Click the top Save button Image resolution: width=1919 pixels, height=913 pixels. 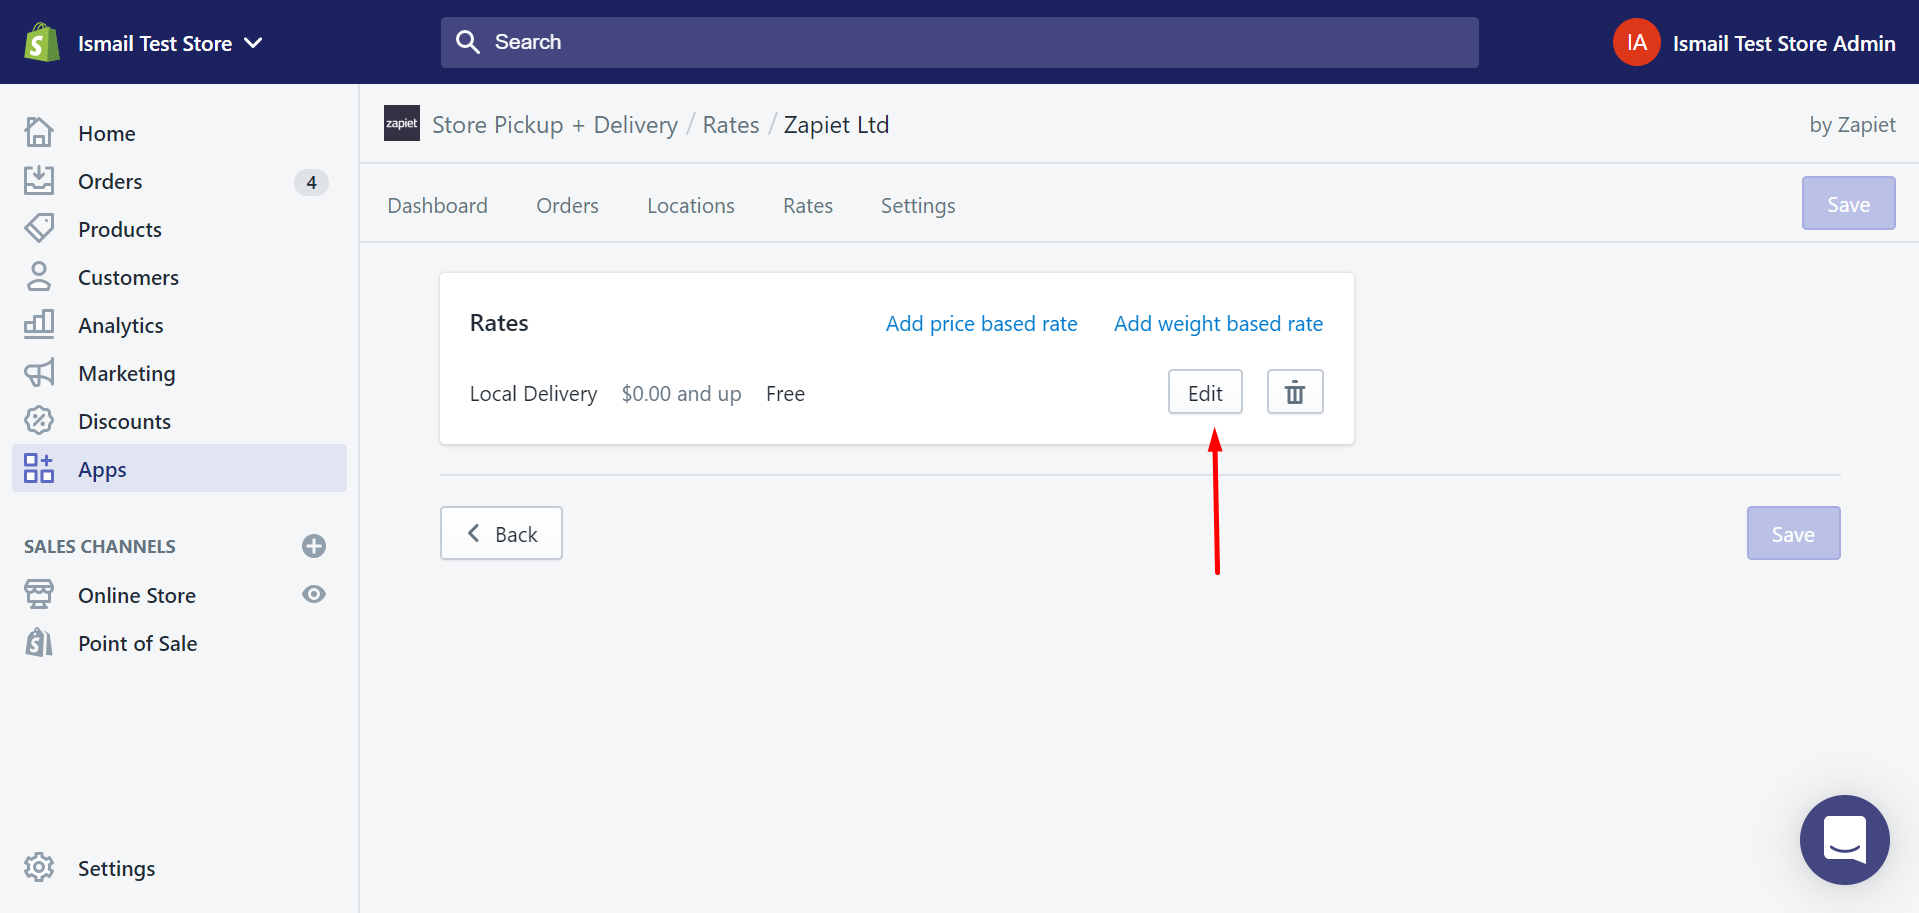click(x=1848, y=203)
